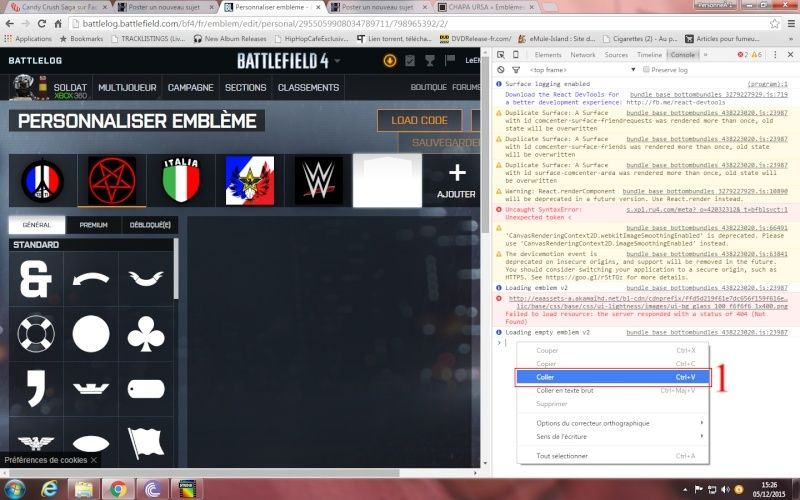Screen dimensions: 800x500
Task: Open the French flag star emblem
Action: (250, 181)
